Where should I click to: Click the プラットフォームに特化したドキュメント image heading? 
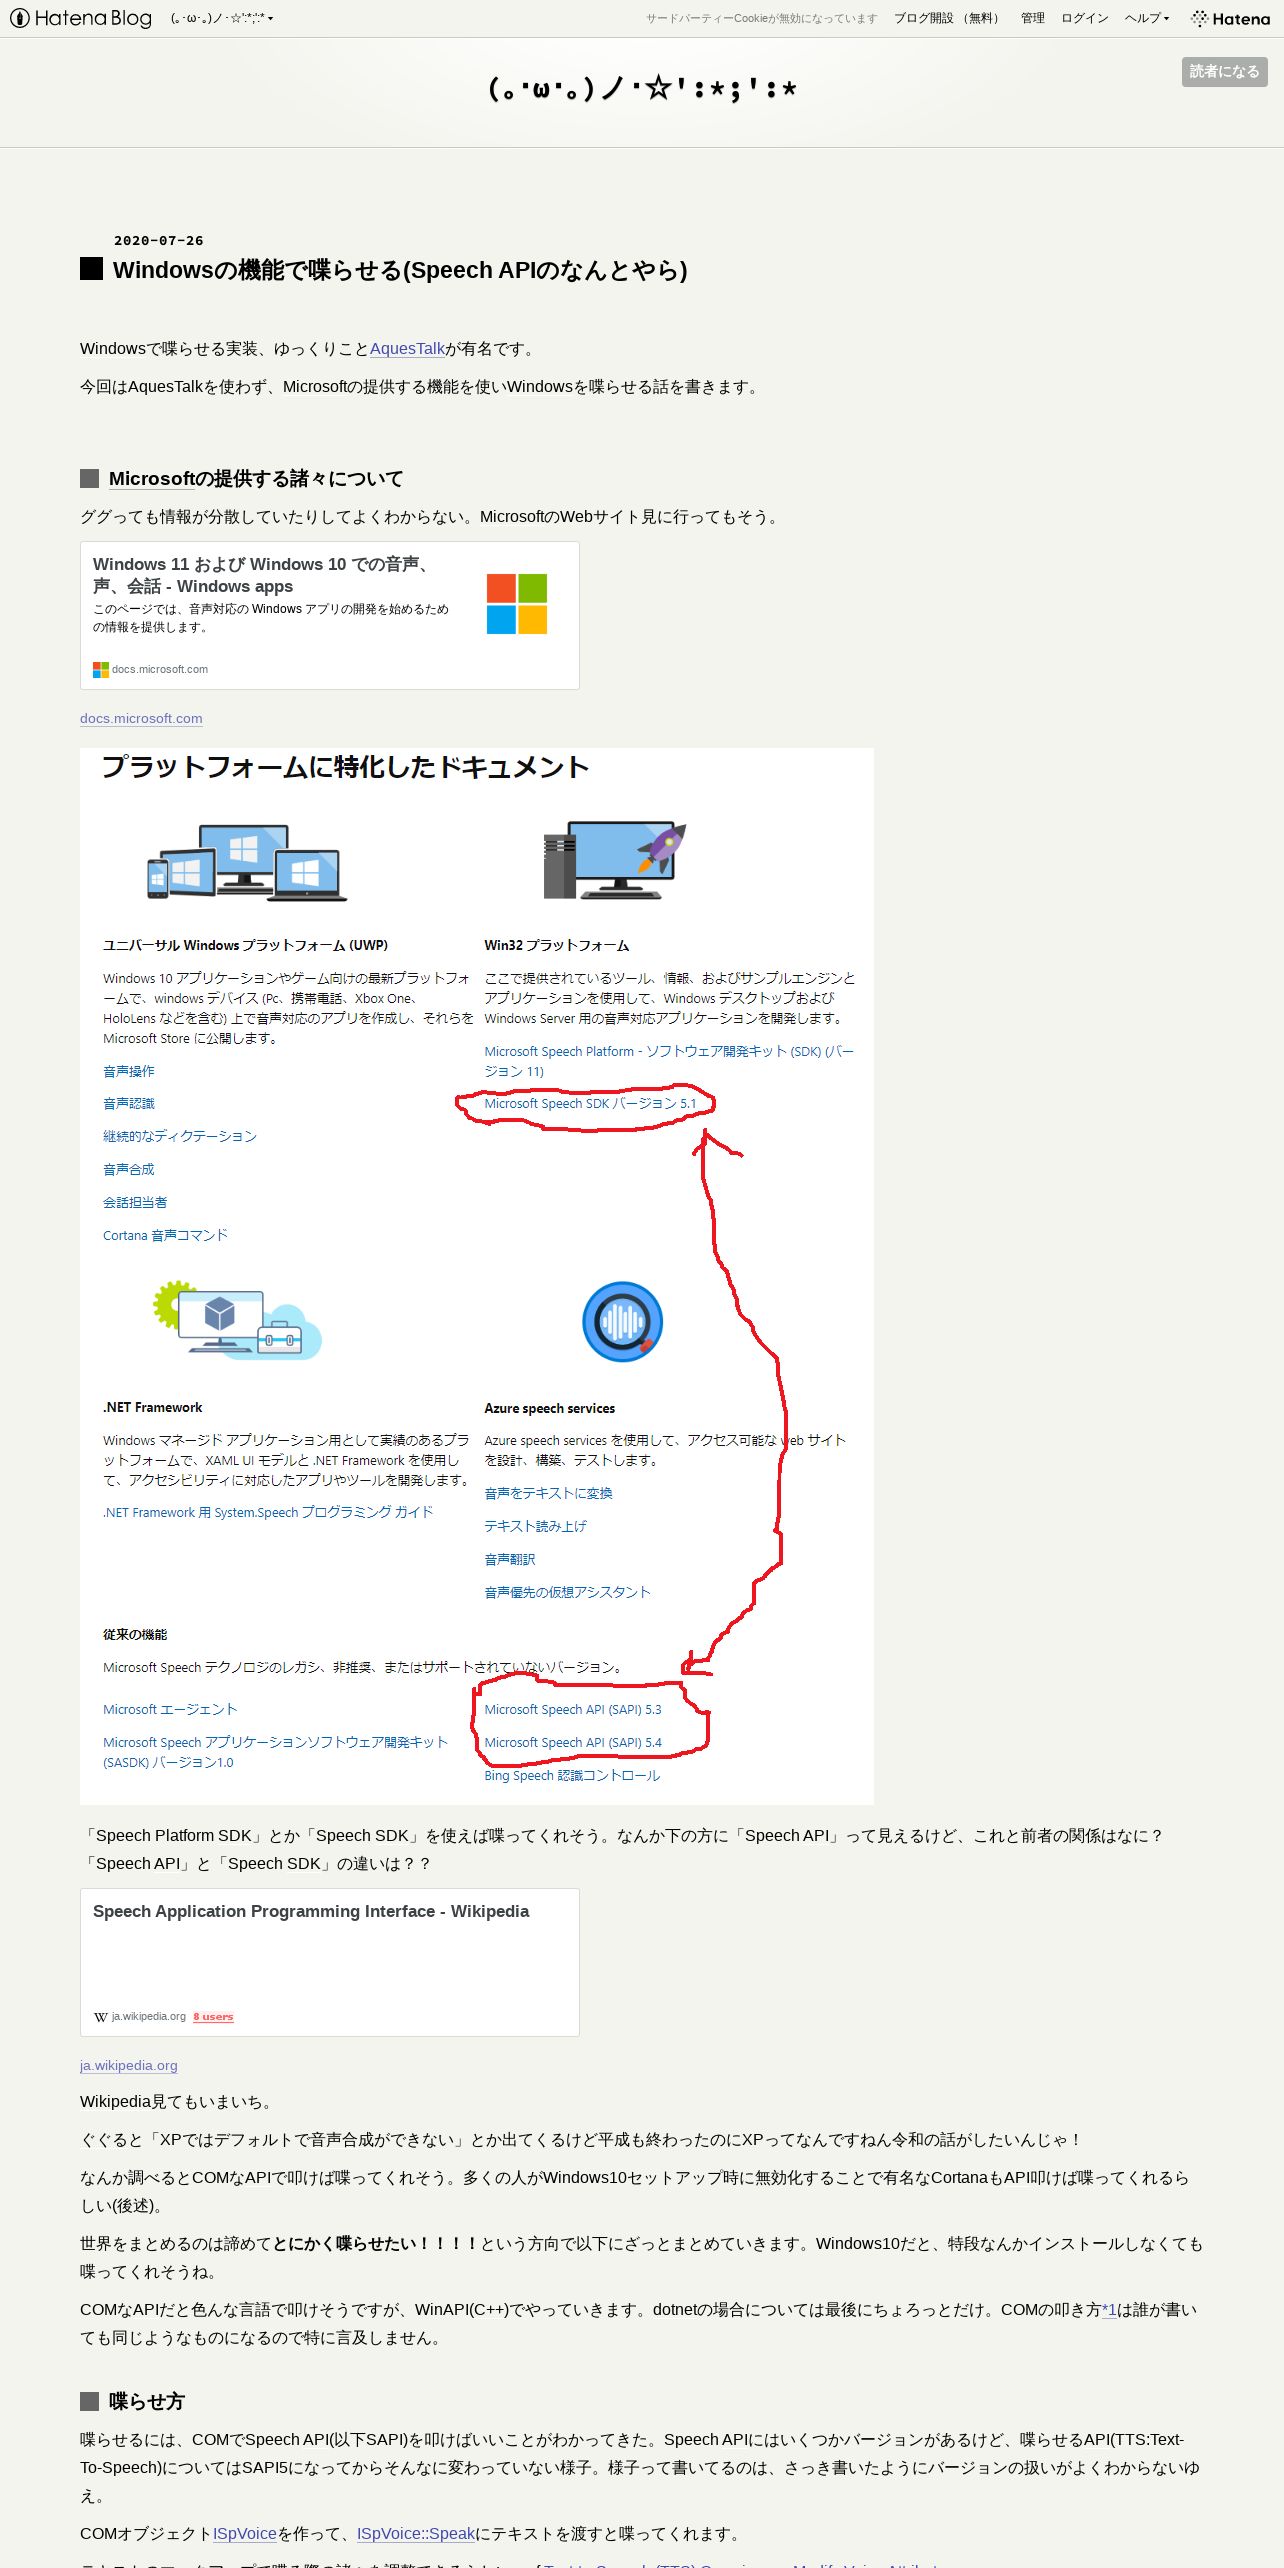(x=345, y=767)
